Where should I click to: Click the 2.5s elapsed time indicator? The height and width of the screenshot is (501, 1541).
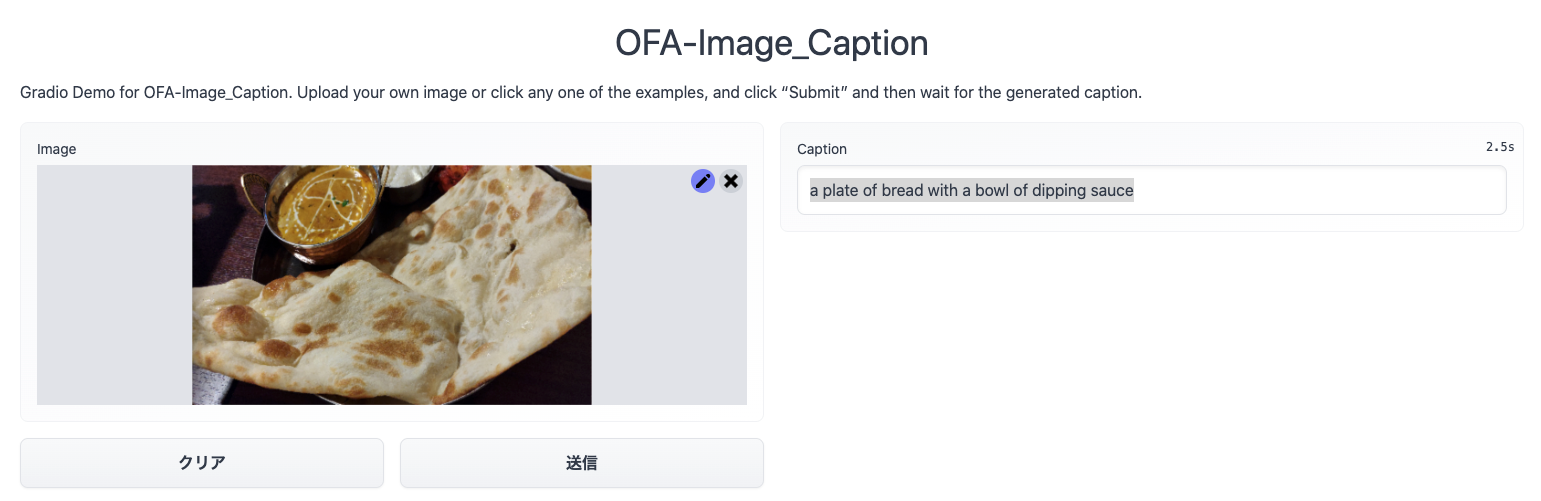(x=1499, y=147)
